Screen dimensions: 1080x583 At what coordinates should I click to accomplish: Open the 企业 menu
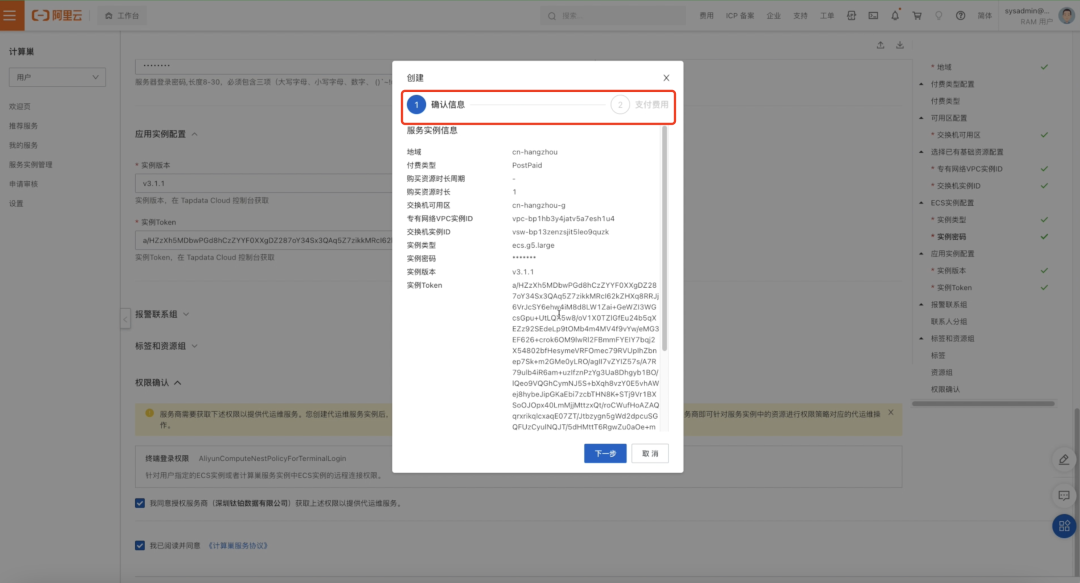click(x=773, y=16)
